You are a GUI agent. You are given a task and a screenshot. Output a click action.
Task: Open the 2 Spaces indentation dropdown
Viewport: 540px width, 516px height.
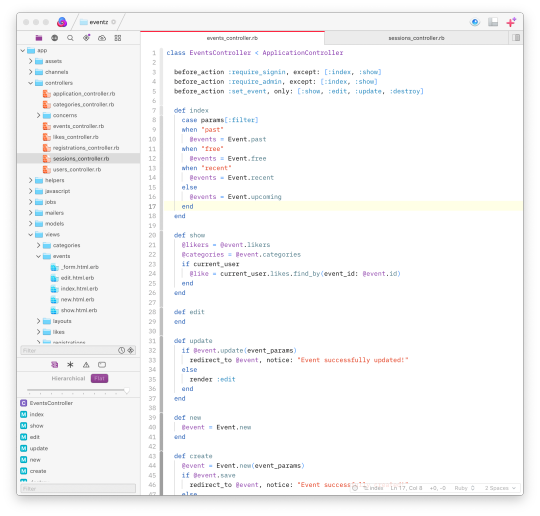point(500,488)
